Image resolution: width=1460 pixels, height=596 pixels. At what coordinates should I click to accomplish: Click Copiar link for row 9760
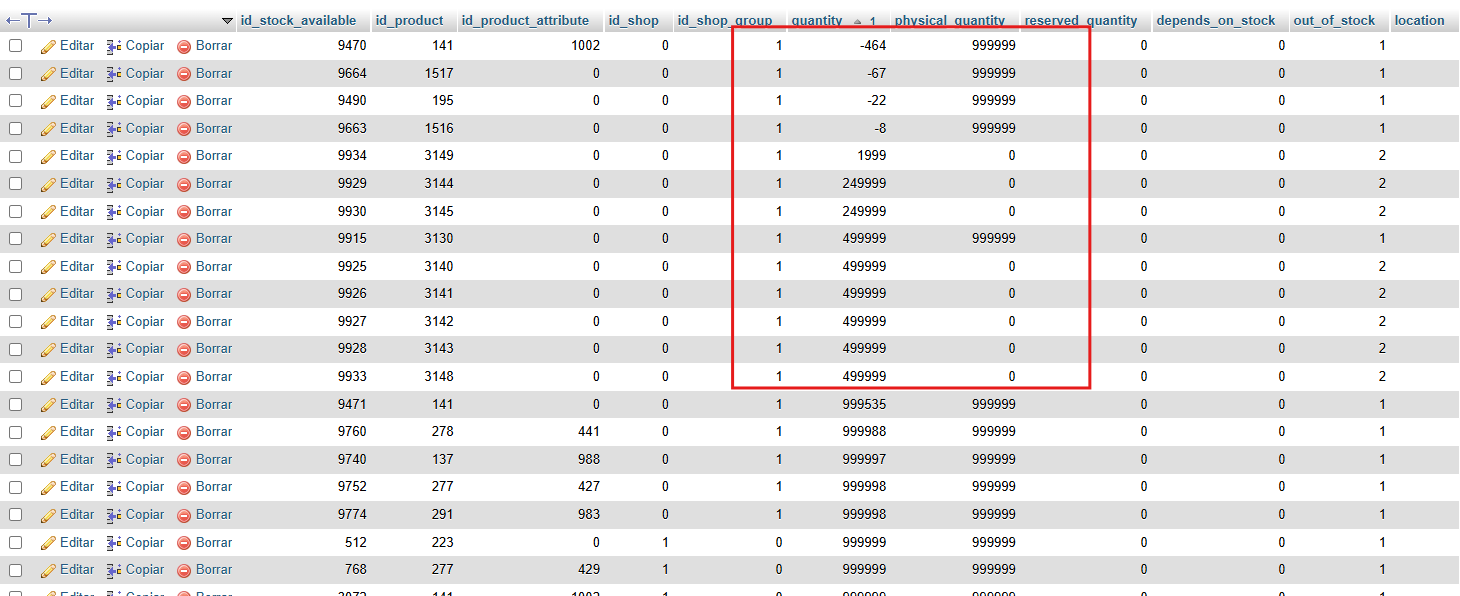(x=145, y=432)
